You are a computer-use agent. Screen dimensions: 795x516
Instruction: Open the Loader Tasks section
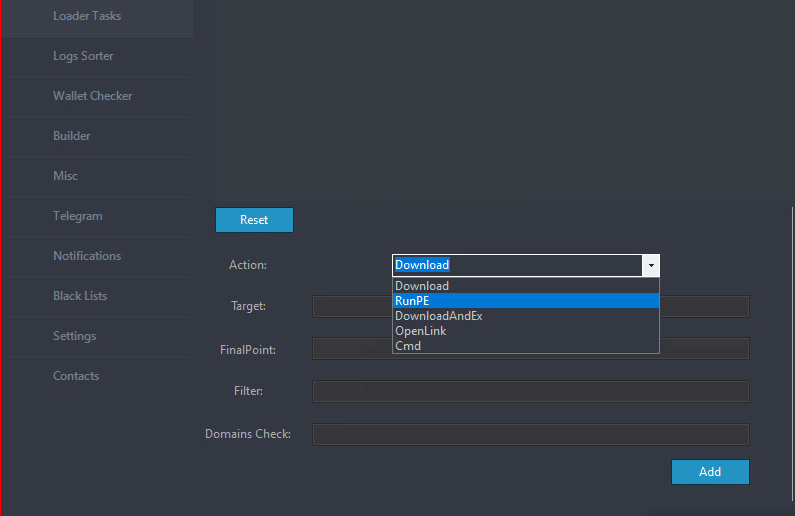[97, 16]
